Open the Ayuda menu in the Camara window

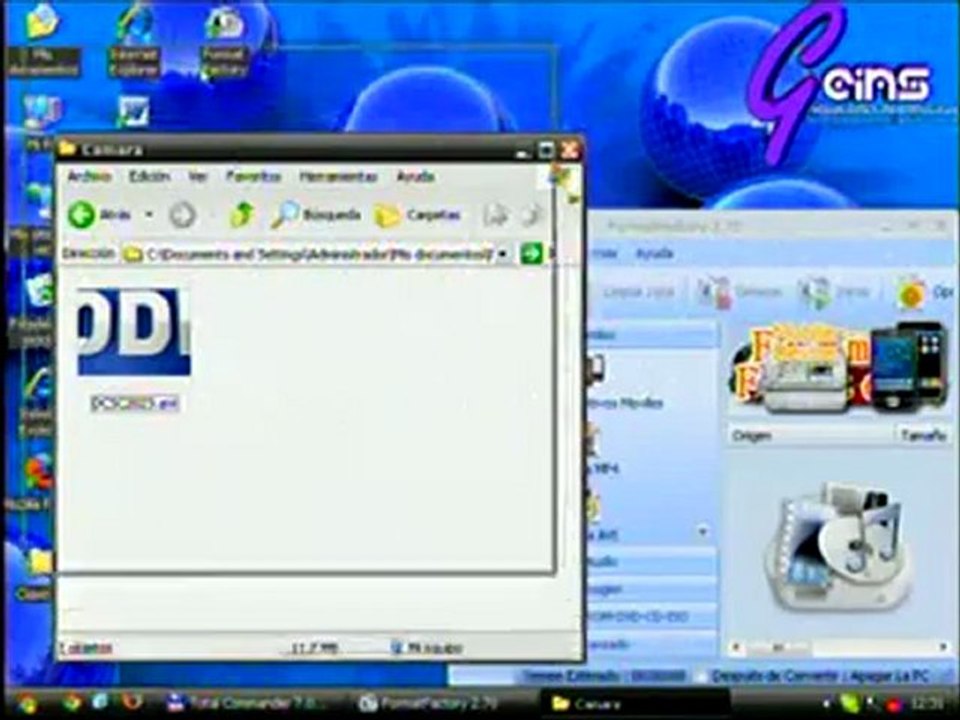pyautogui.click(x=416, y=177)
